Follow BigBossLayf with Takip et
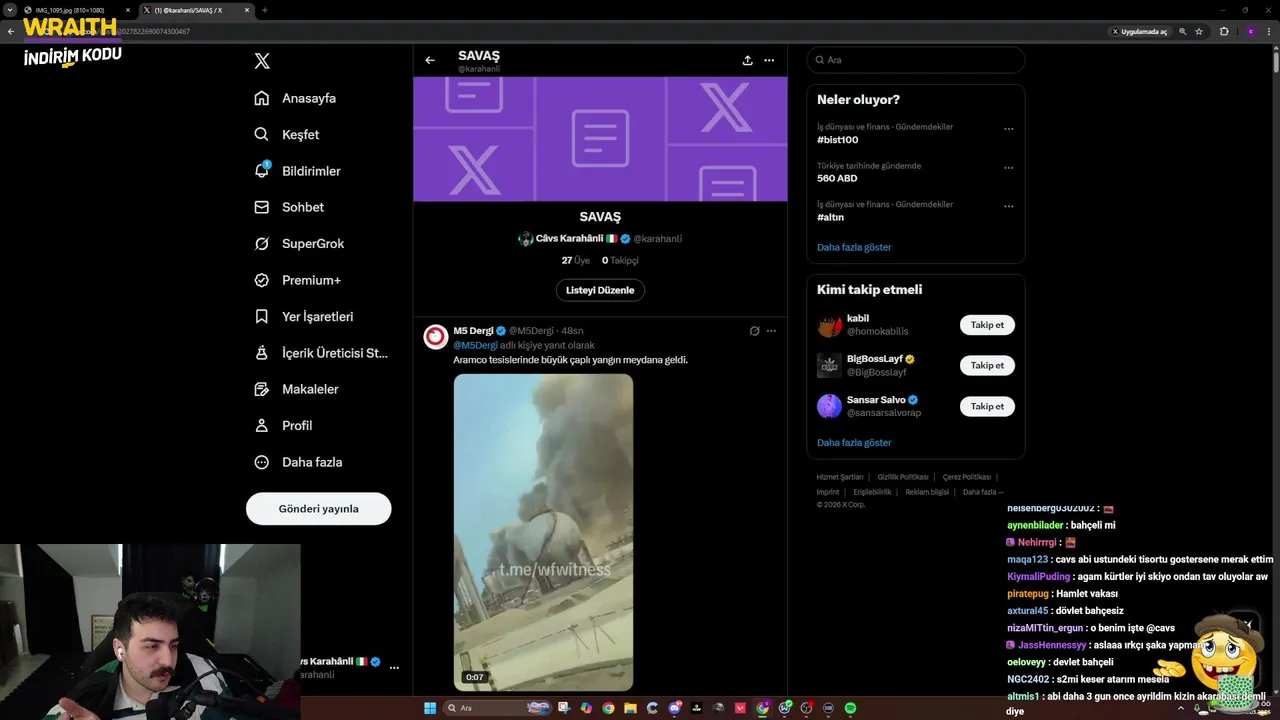 tap(987, 365)
